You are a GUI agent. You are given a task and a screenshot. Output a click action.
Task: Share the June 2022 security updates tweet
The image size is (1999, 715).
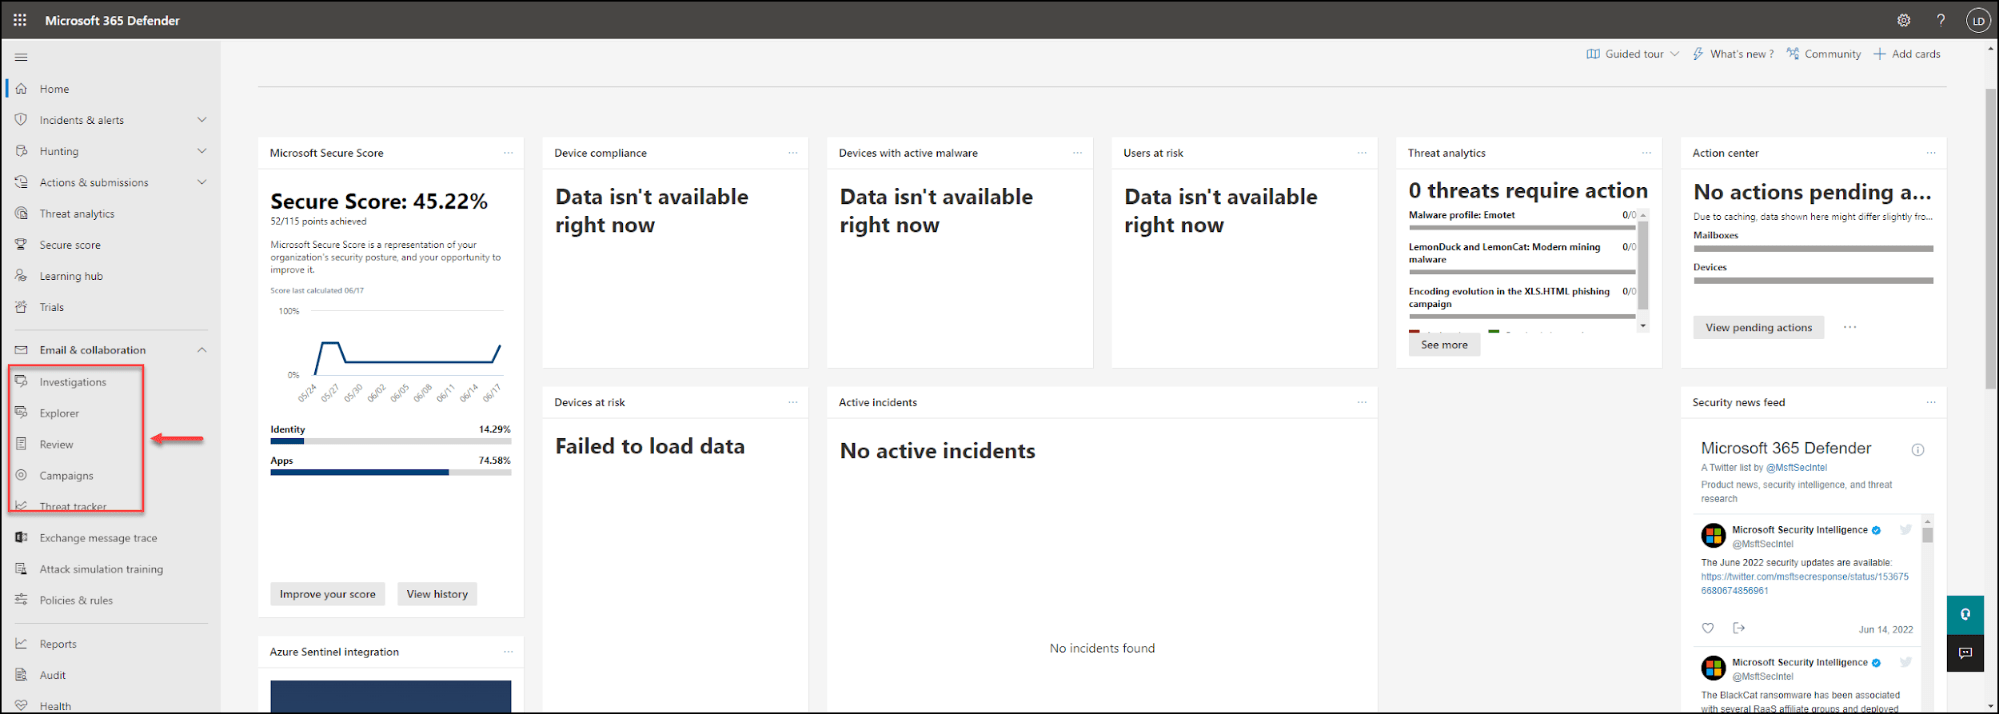coord(1739,628)
